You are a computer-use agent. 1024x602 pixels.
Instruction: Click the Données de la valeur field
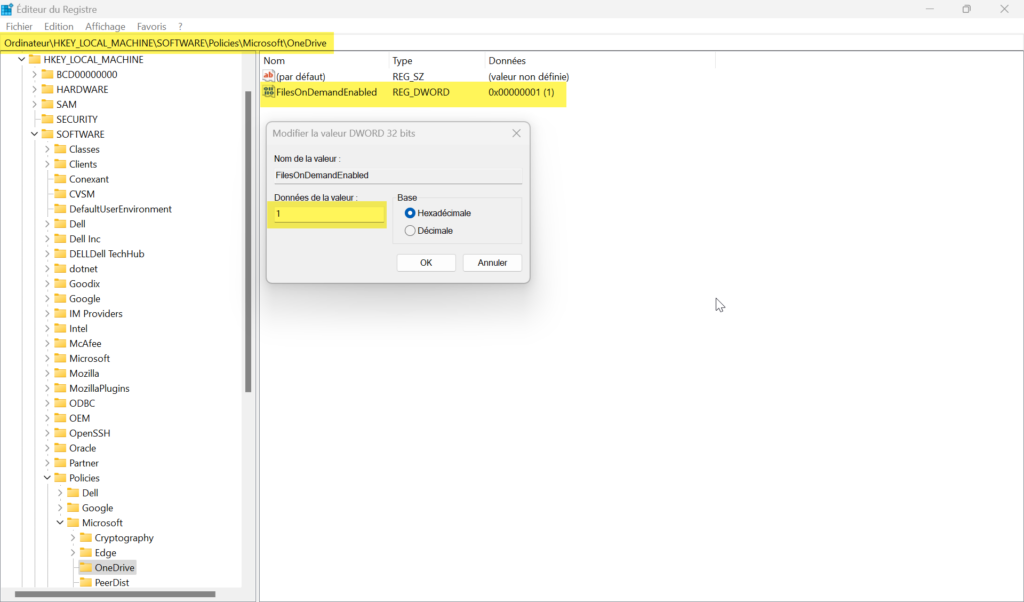pyautogui.click(x=329, y=214)
